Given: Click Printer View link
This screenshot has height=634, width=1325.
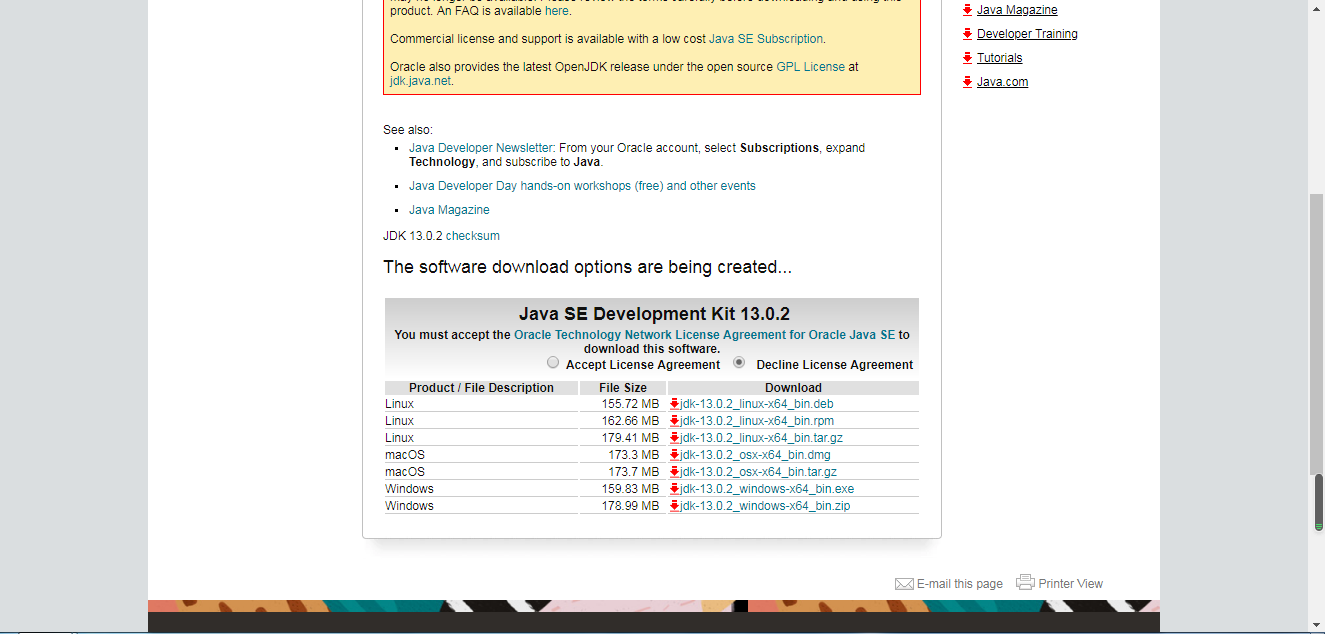Looking at the screenshot, I should point(1071,584).
